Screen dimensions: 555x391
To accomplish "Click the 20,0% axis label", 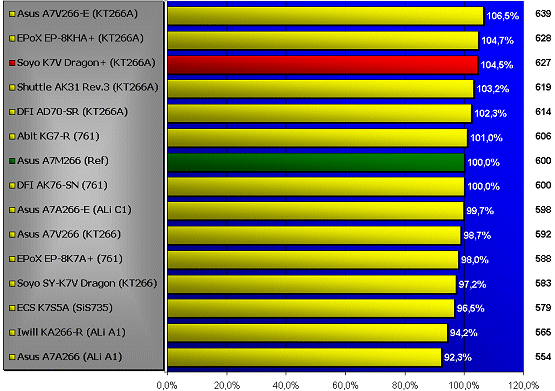I will click(227, 385).
